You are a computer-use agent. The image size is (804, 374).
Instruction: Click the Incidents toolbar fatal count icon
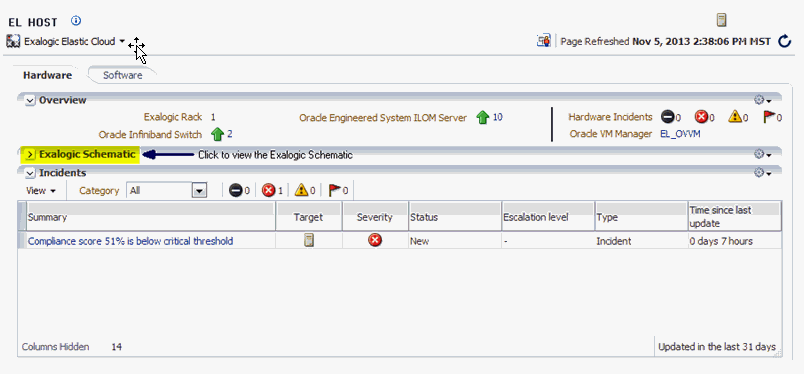(x=235, y=190)
